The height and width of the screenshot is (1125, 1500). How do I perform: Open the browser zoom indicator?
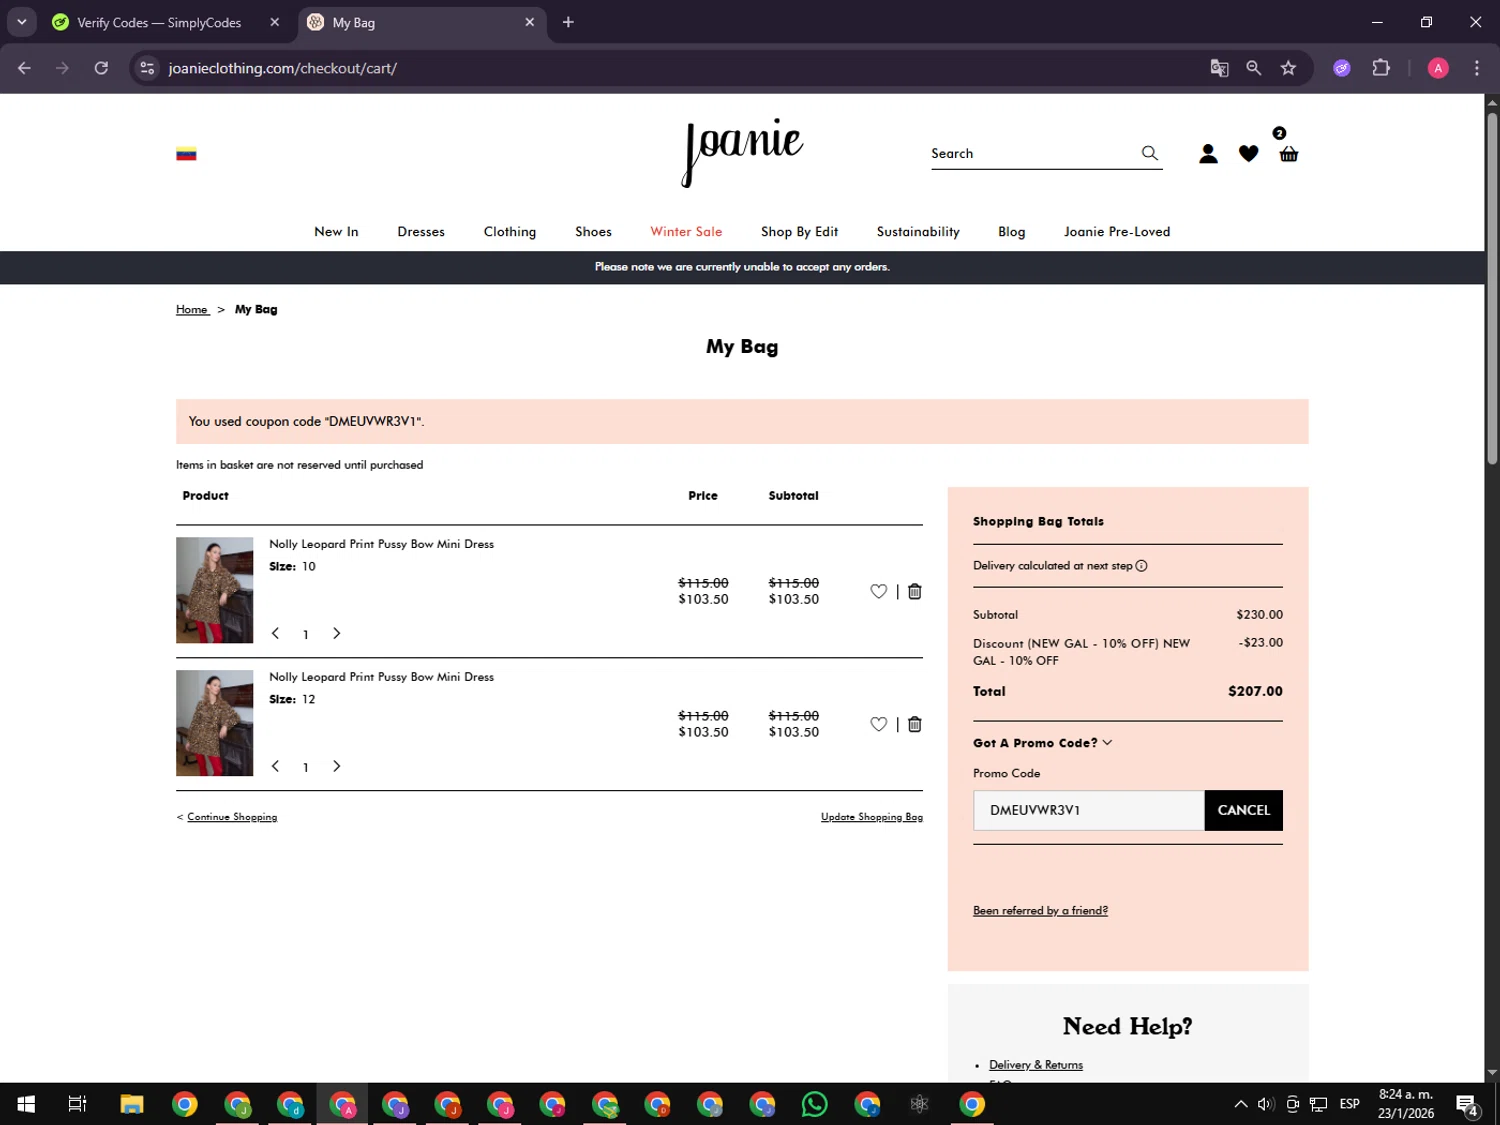tap(1253, 68)
